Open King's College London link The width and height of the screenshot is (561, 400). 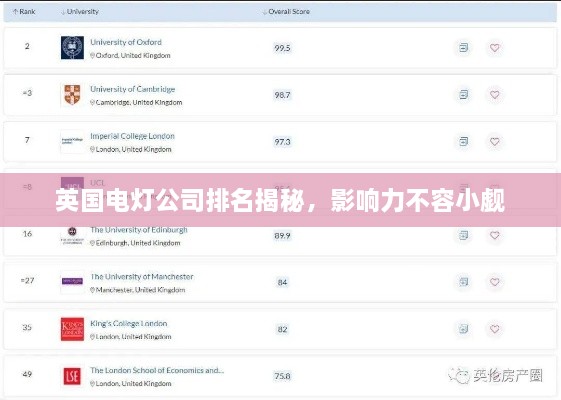[128, 323]
